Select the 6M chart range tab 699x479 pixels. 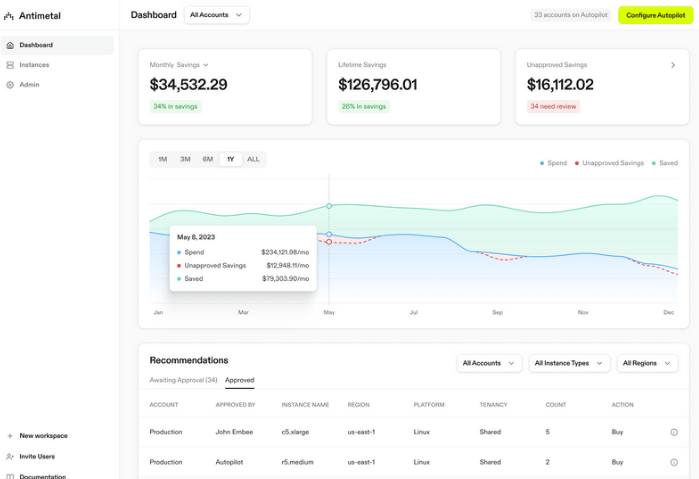click(208, 159)
